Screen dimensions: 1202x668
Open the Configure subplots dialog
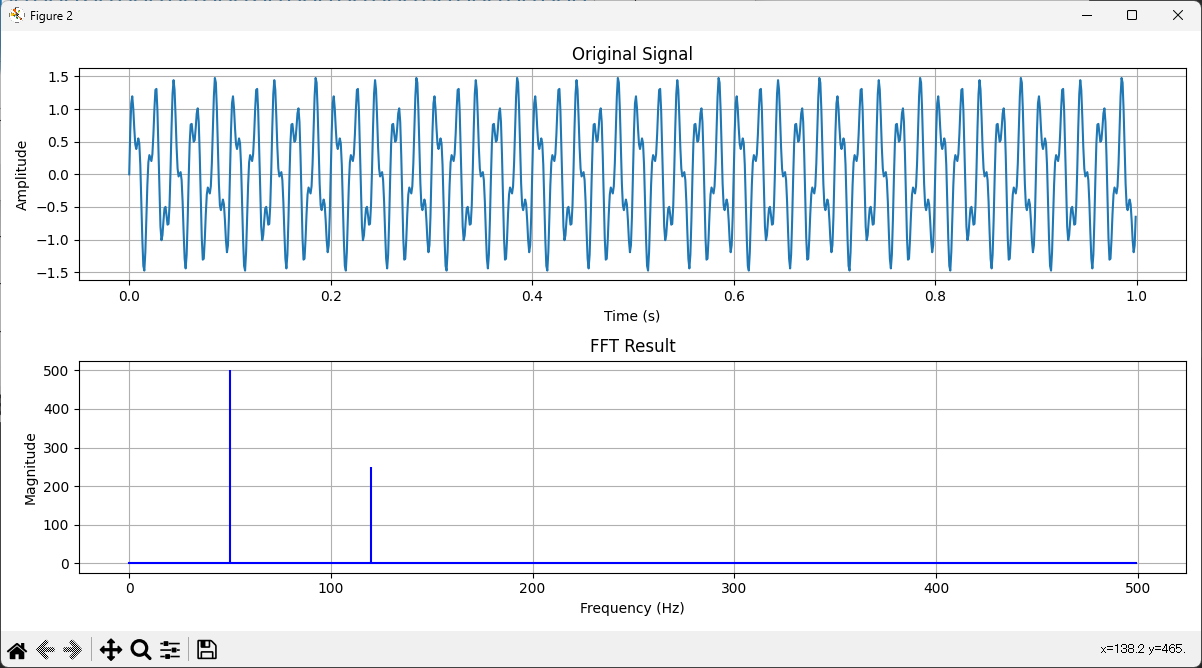[170, 649]
